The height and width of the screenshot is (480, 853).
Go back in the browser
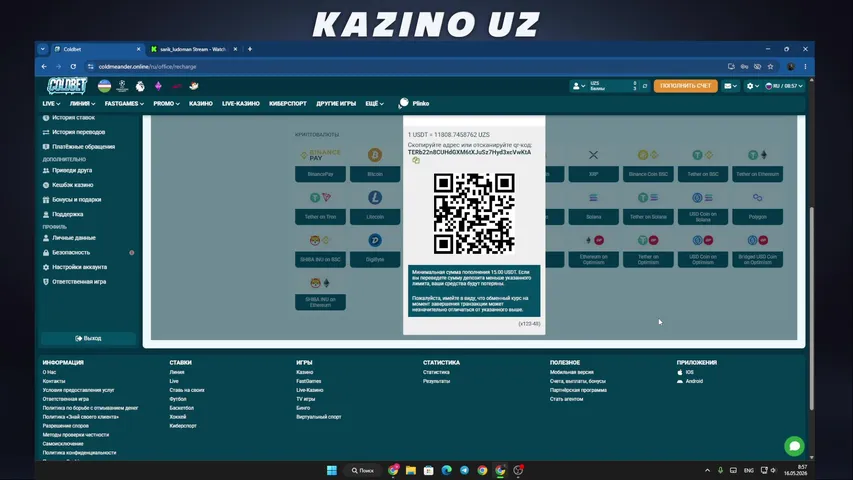[44, 66]
